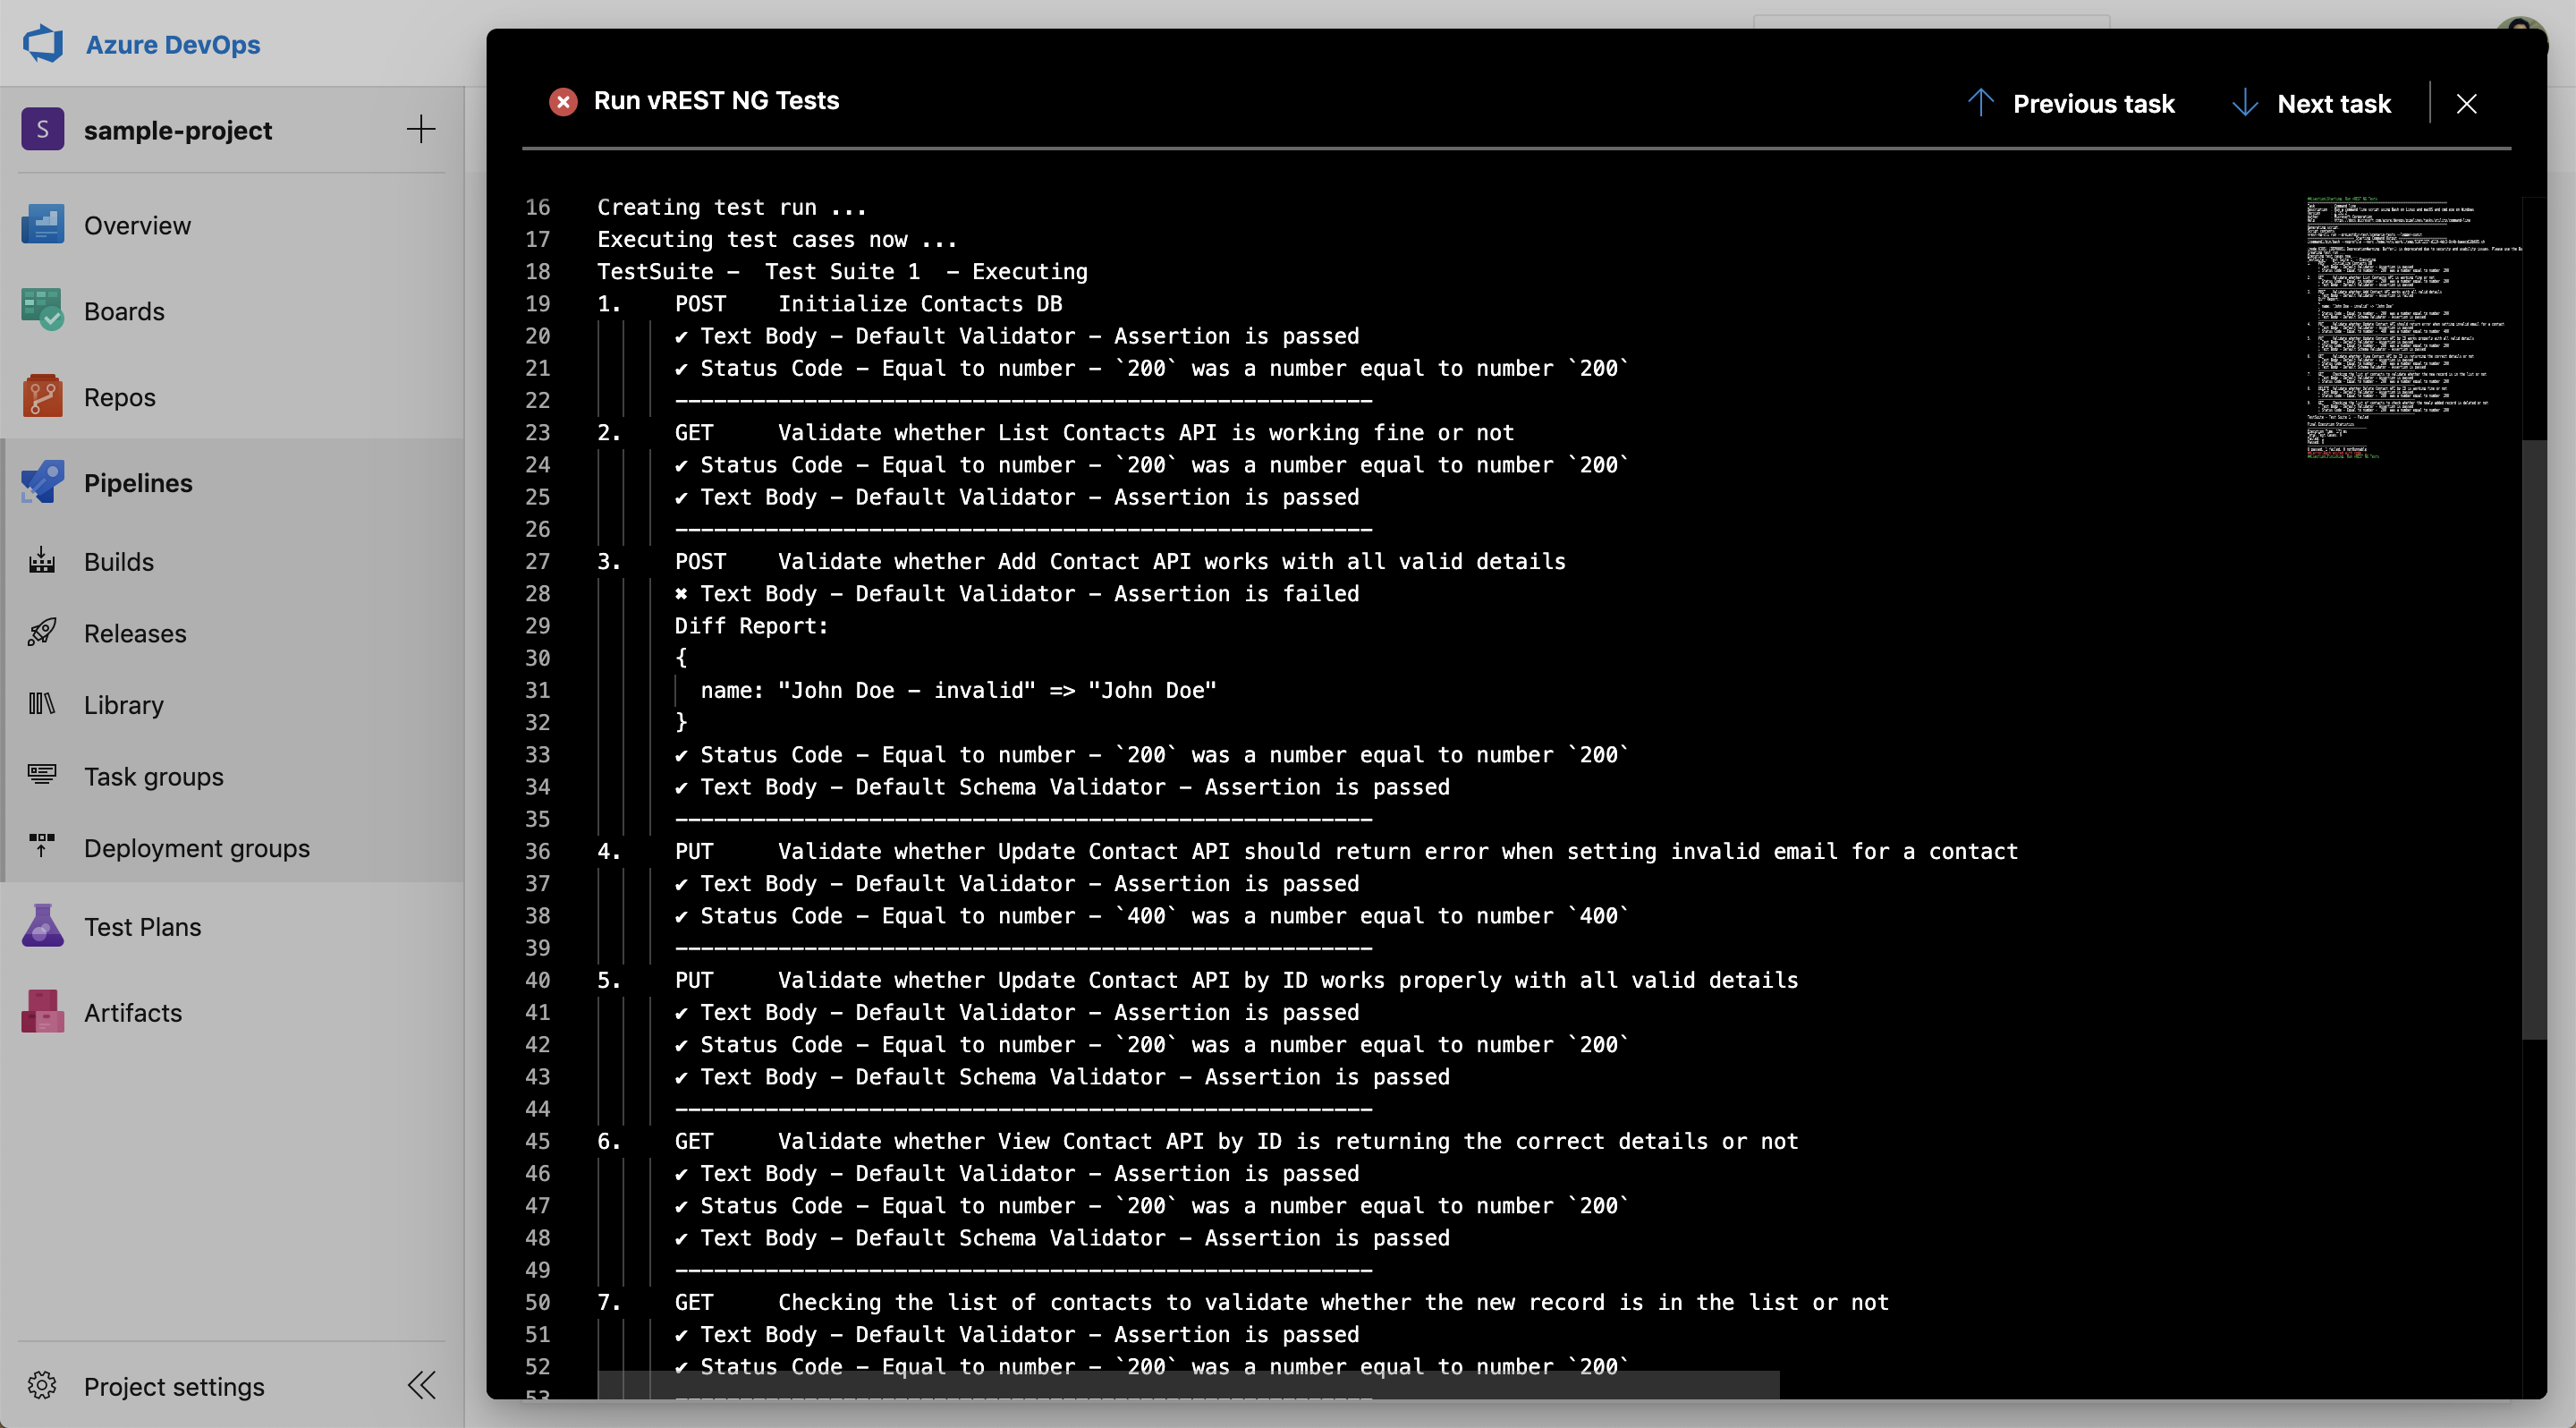Click 'POST Initialize Contacts DB' line
Screen dimensions: 2576x1428
[x=868, y=303]
